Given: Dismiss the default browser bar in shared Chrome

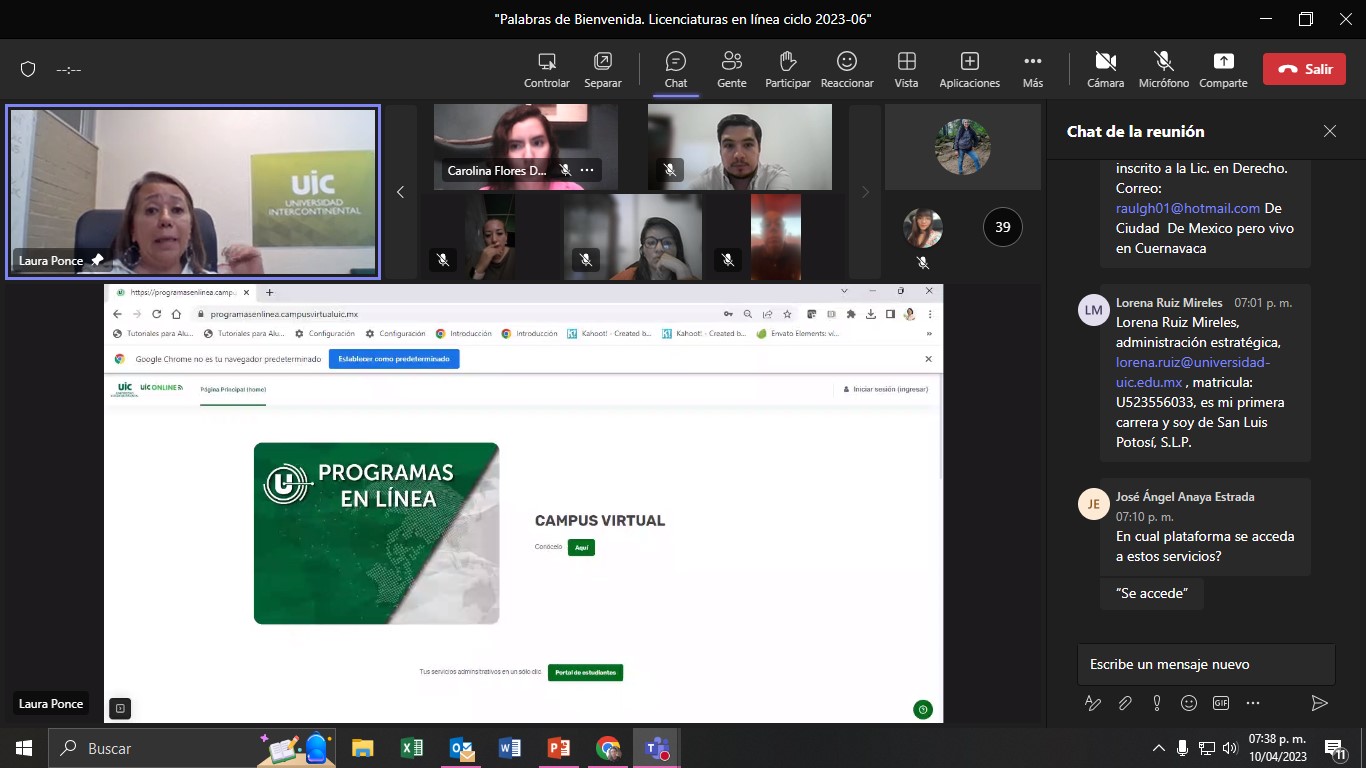Looking at the screenshot, I should point(928,359).
